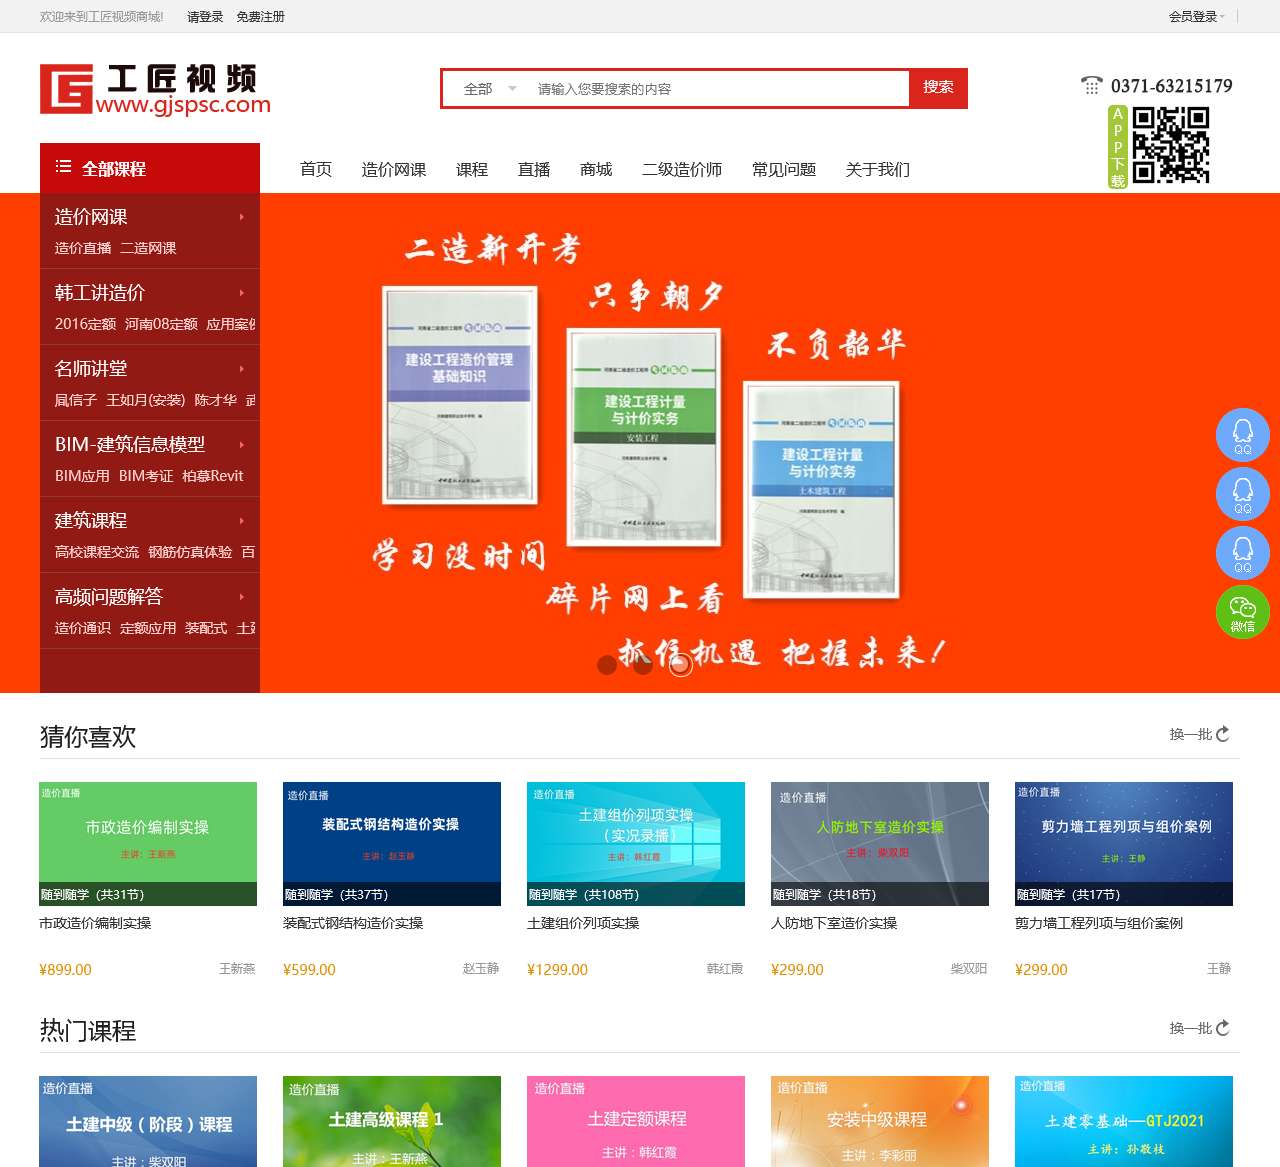This screenshot has height=1167, width=1280.
Task: Open the BIM考证 sidebar link
Action: [x=146, y=476]
